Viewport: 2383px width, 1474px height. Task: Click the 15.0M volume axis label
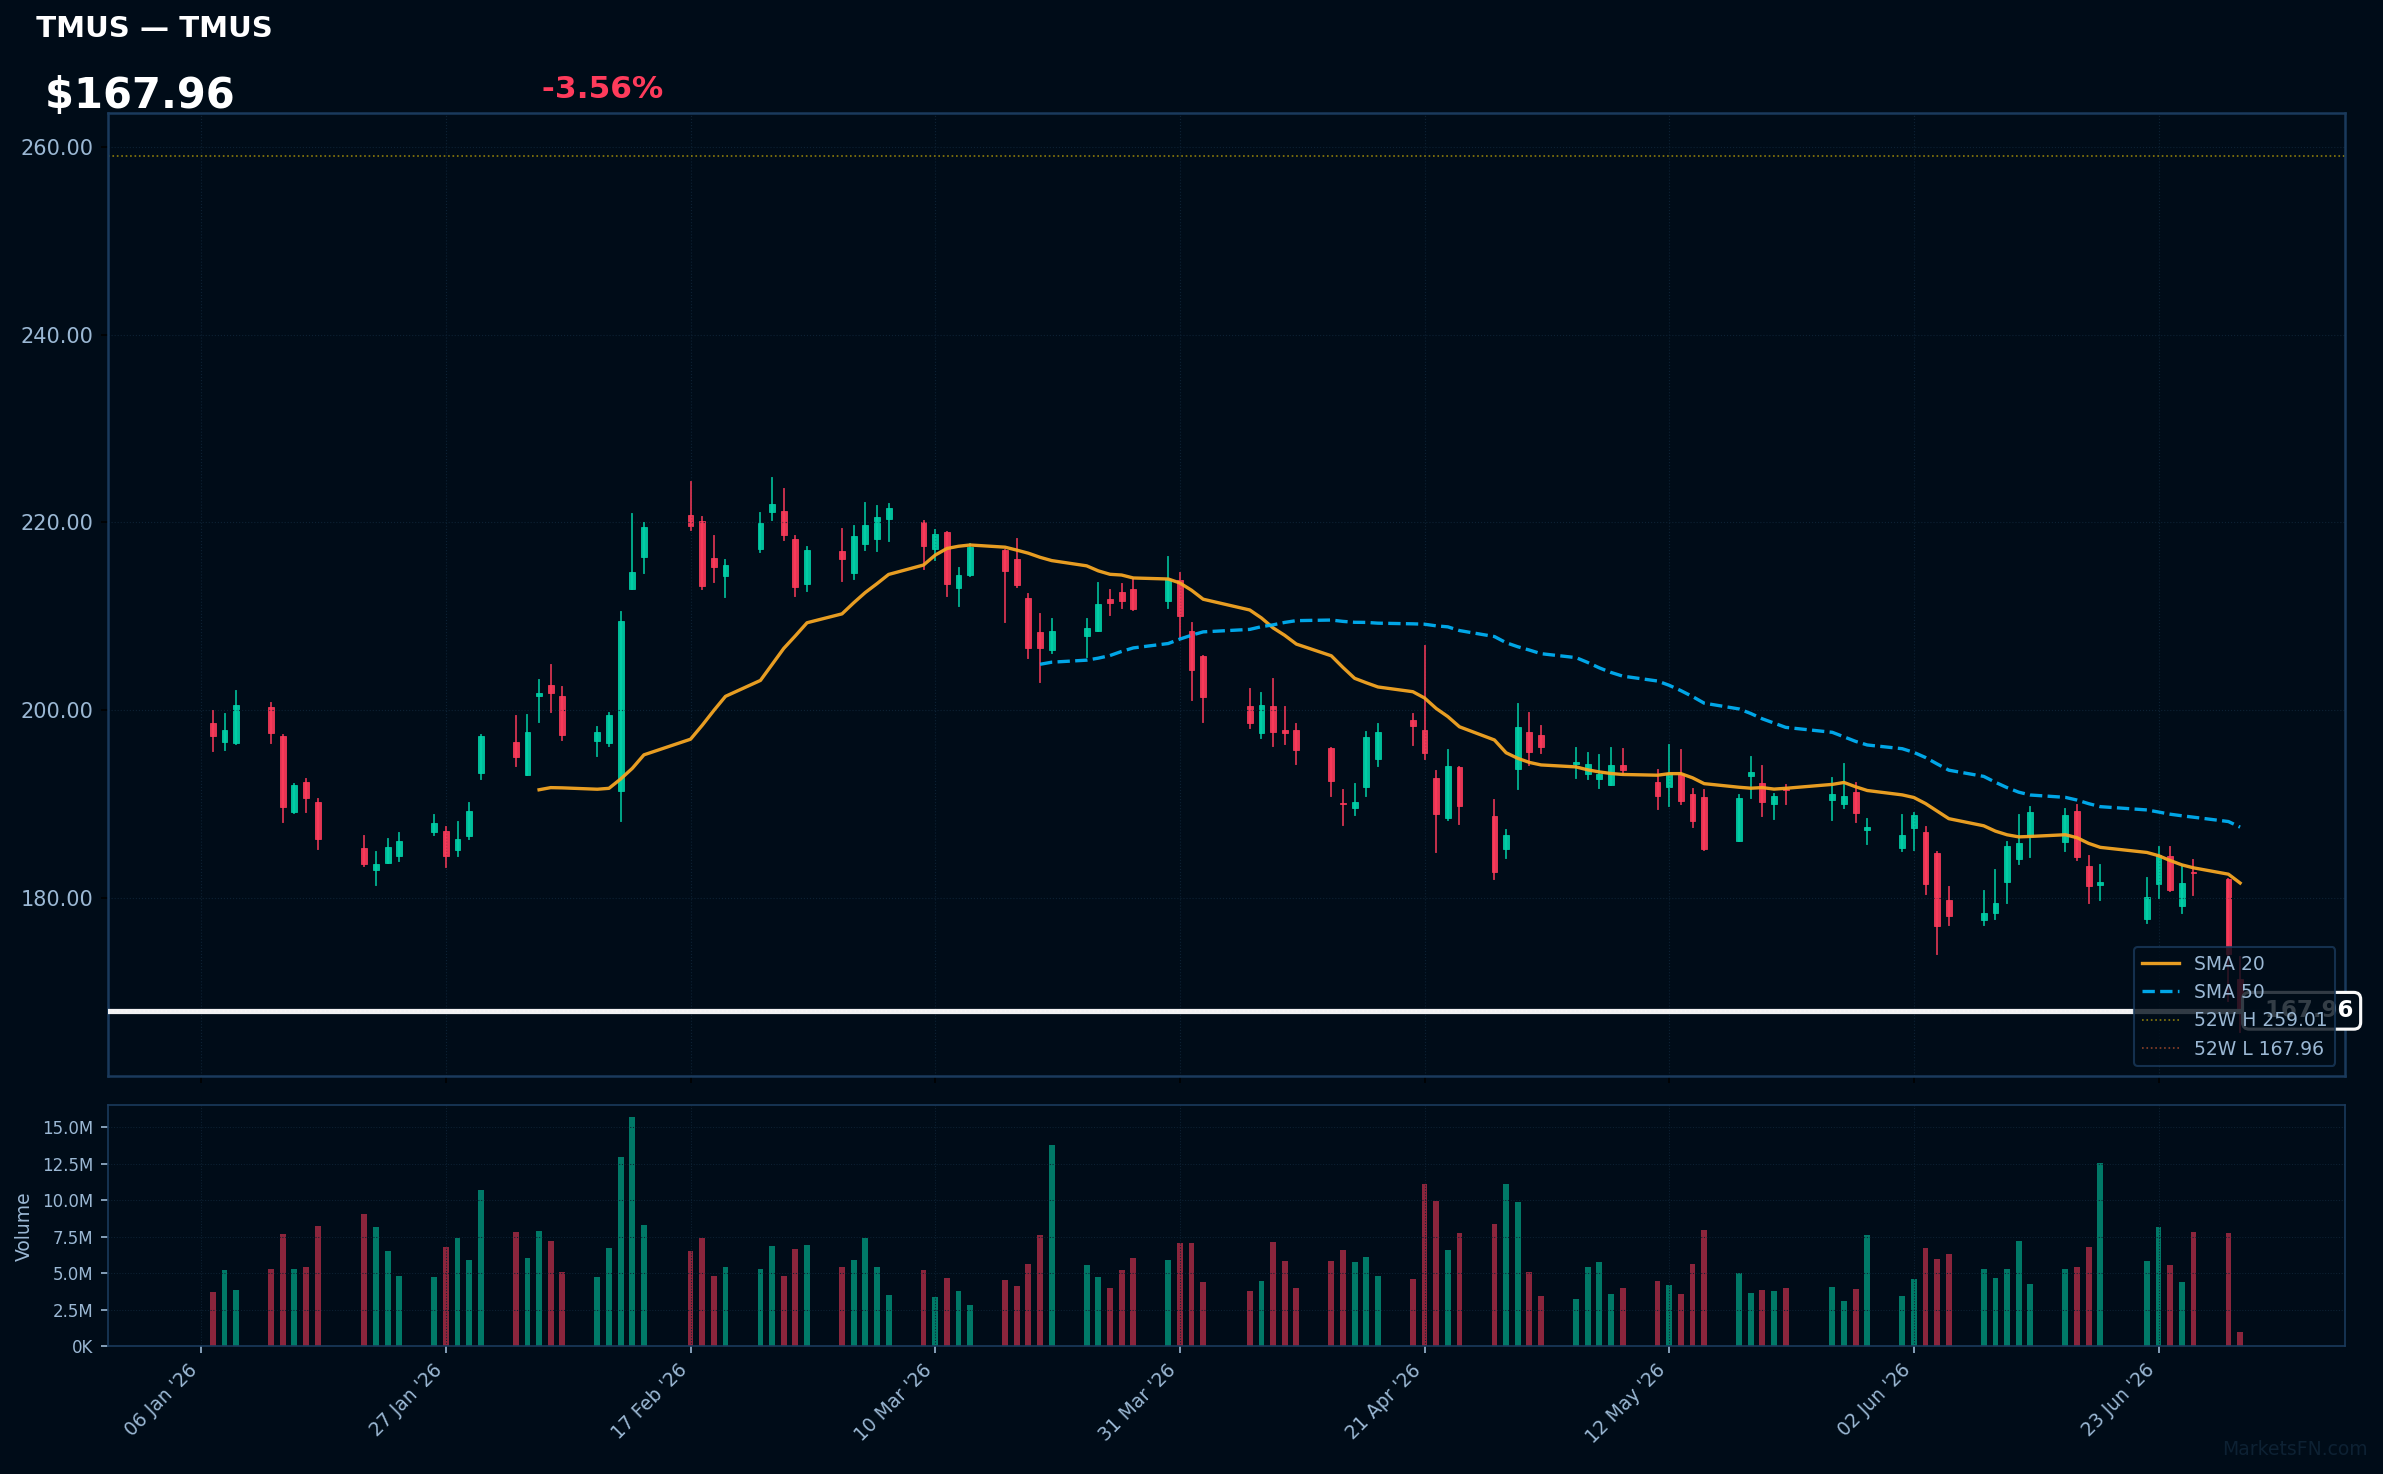click(x=68, y=1128)
